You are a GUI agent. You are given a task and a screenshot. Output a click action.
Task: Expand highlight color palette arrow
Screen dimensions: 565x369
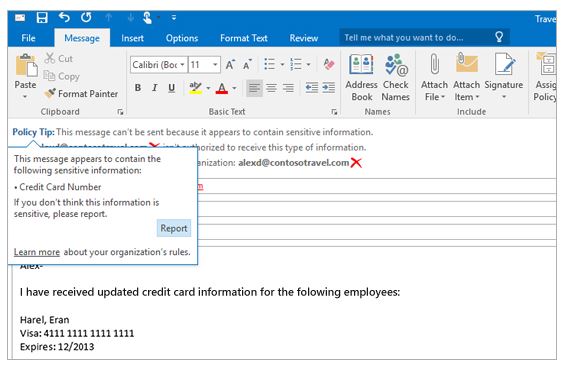208,88
